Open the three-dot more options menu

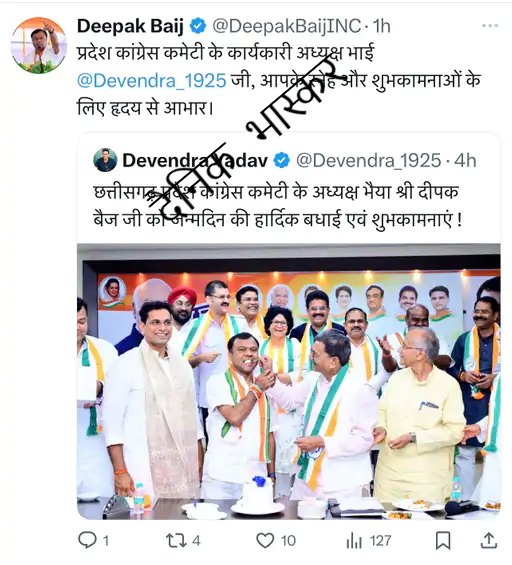click(x=490, y=26)
